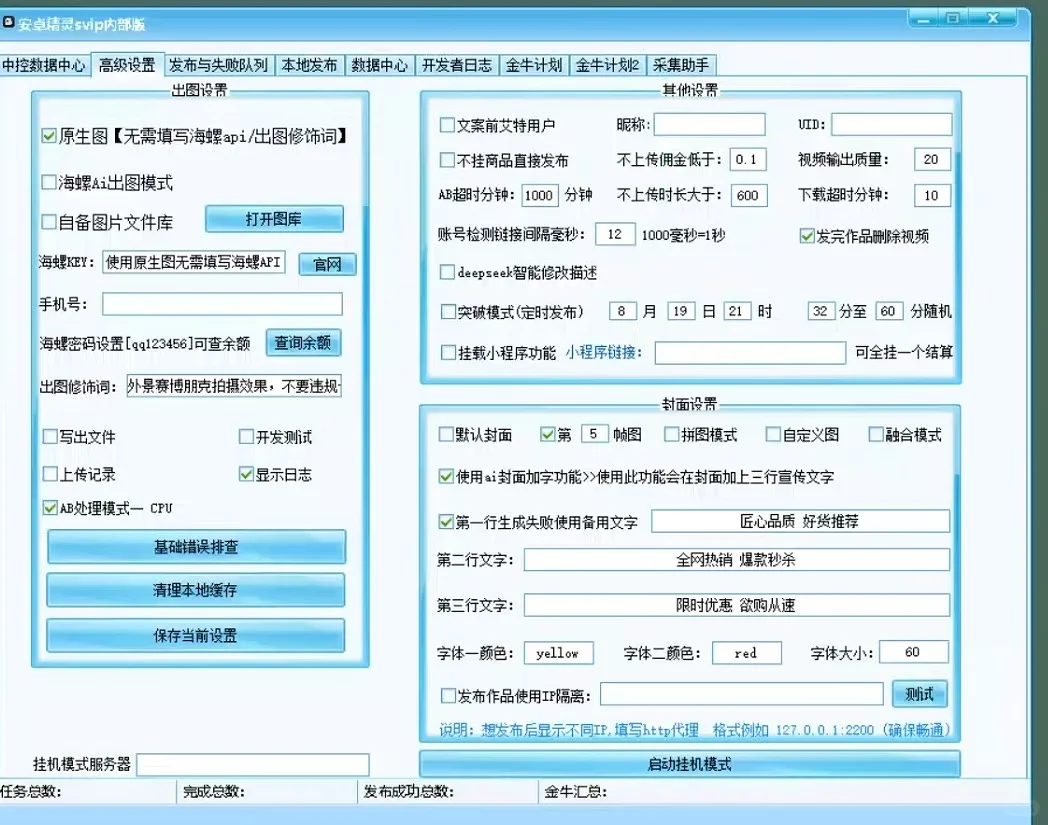The image size is (1048, 825).
Task: Start 启动挂机模式 button
Action: pos(690,763)
